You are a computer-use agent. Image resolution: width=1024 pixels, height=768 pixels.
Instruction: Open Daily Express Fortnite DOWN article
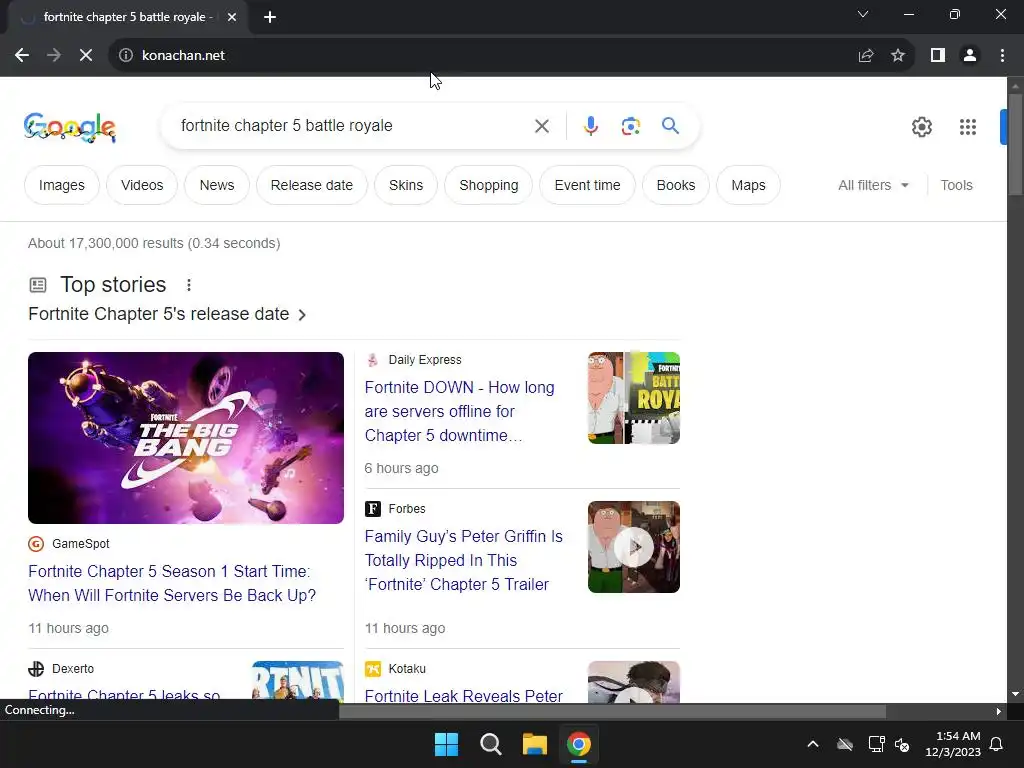[459, 411]
